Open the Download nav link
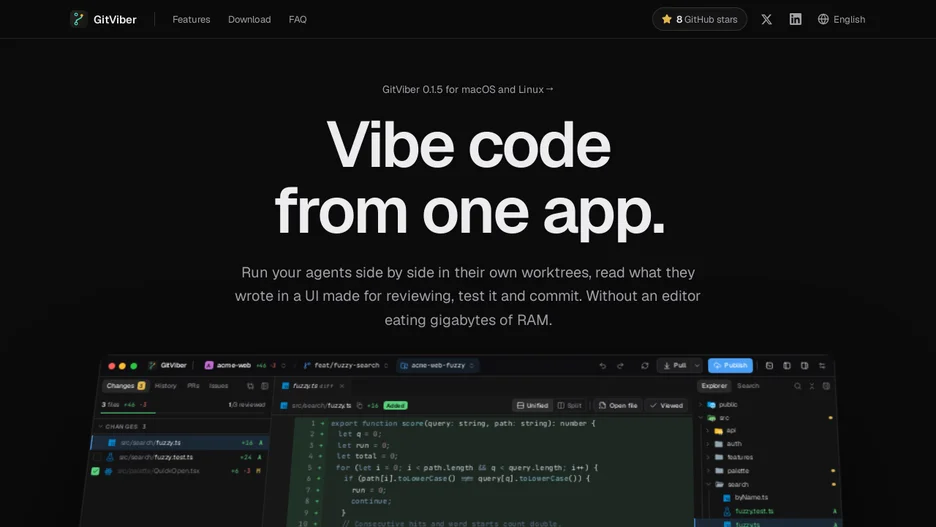Screen dimensions: 936x527 tap(249, 19)
